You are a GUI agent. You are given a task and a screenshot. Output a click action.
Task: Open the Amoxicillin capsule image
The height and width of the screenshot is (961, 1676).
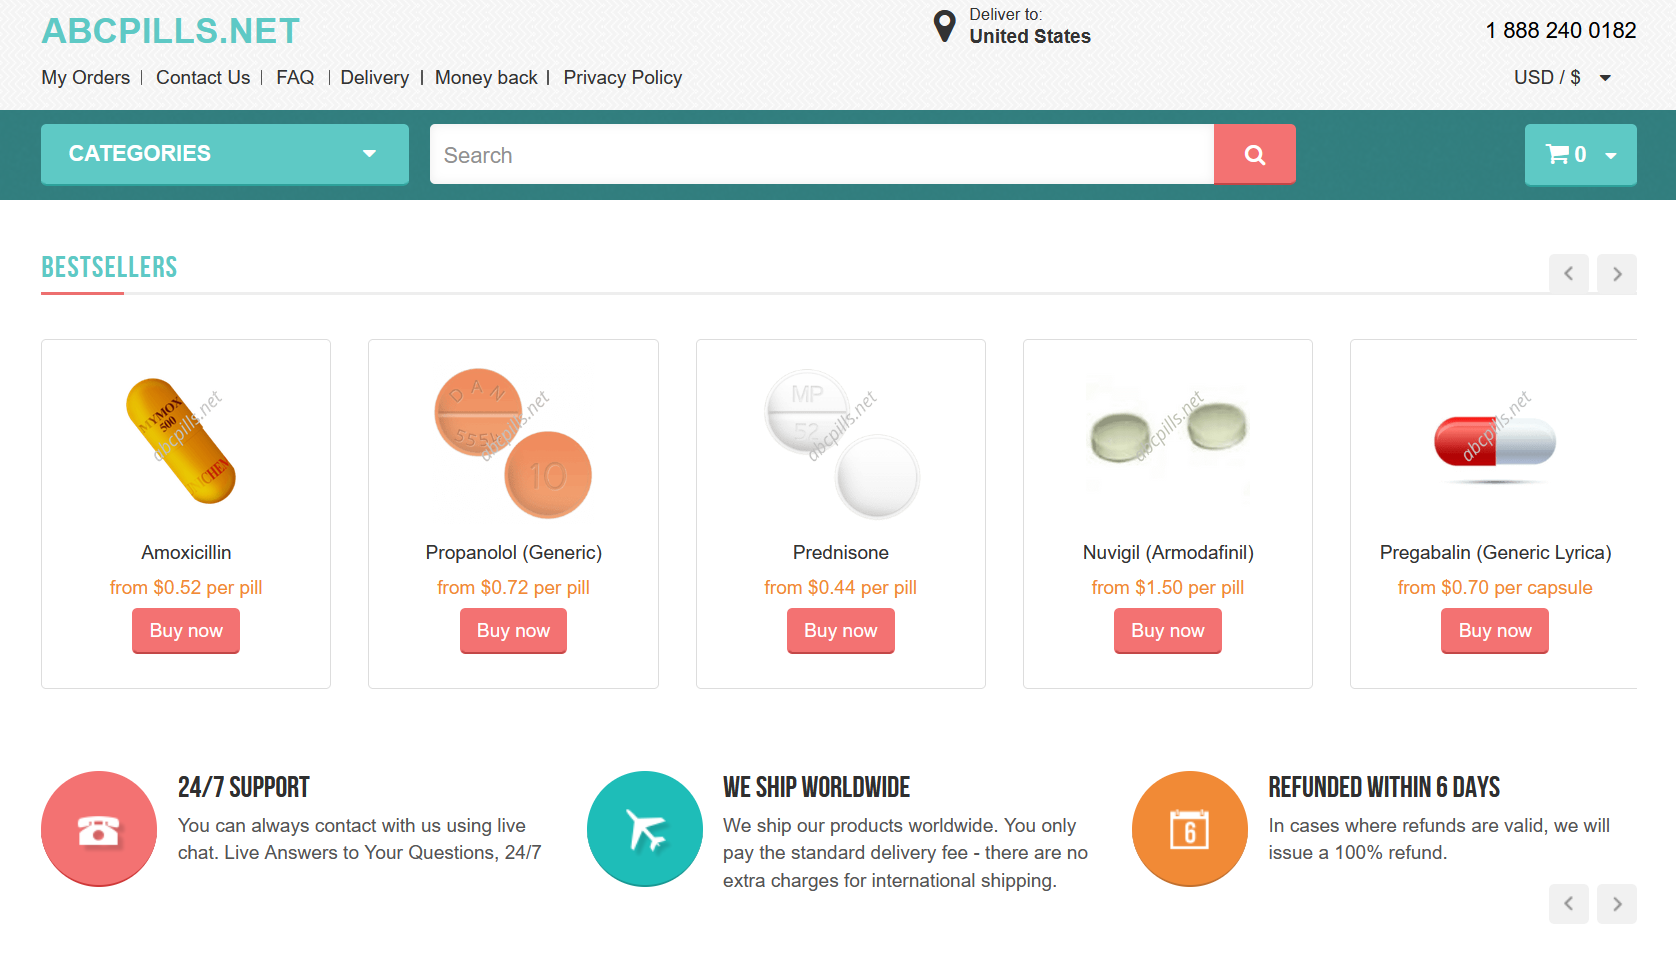[186, 440]
